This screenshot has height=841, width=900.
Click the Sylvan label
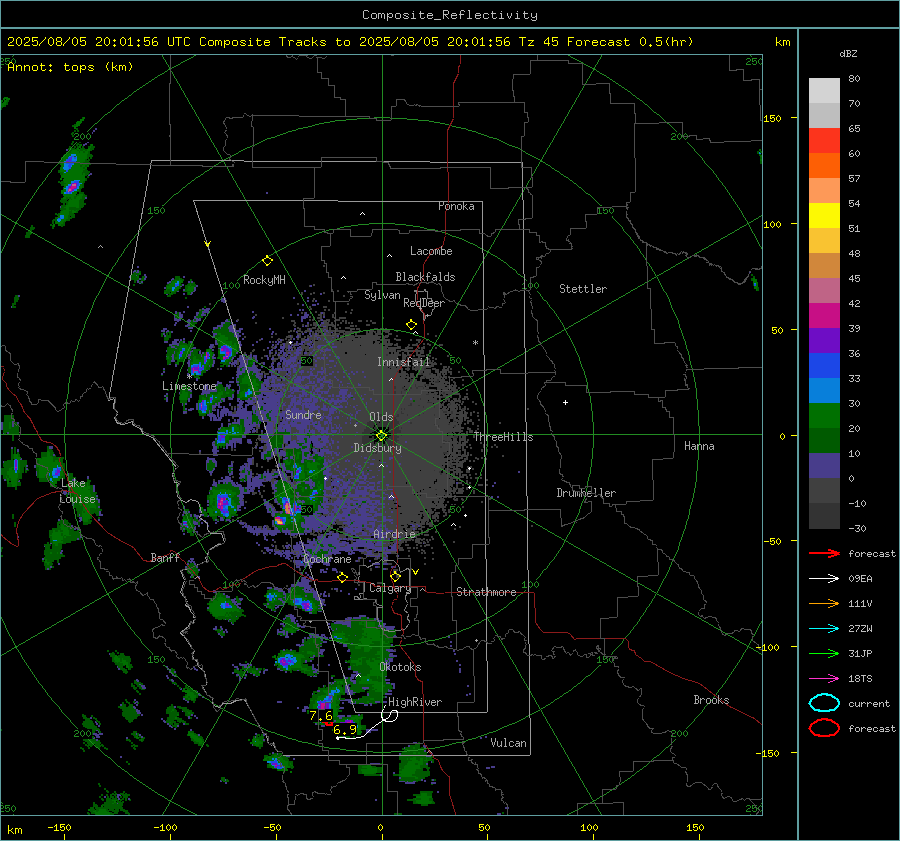(382, 295)
